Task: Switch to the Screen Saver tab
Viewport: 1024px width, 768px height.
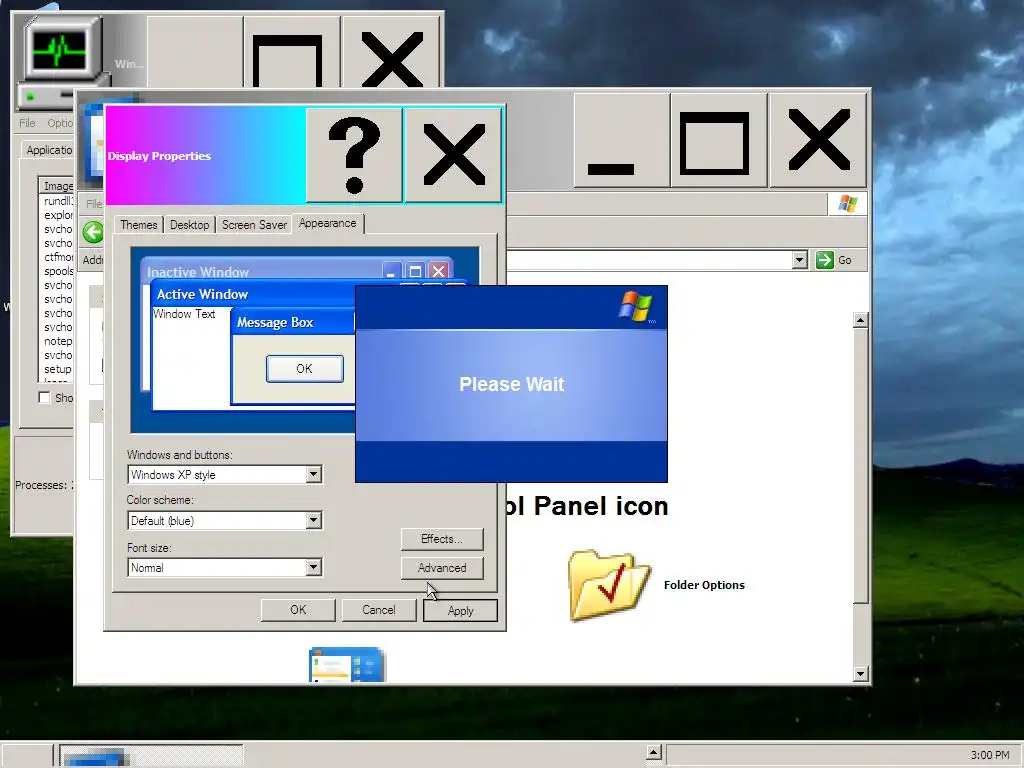Action: pyautogui.click(x=254, y=225)
